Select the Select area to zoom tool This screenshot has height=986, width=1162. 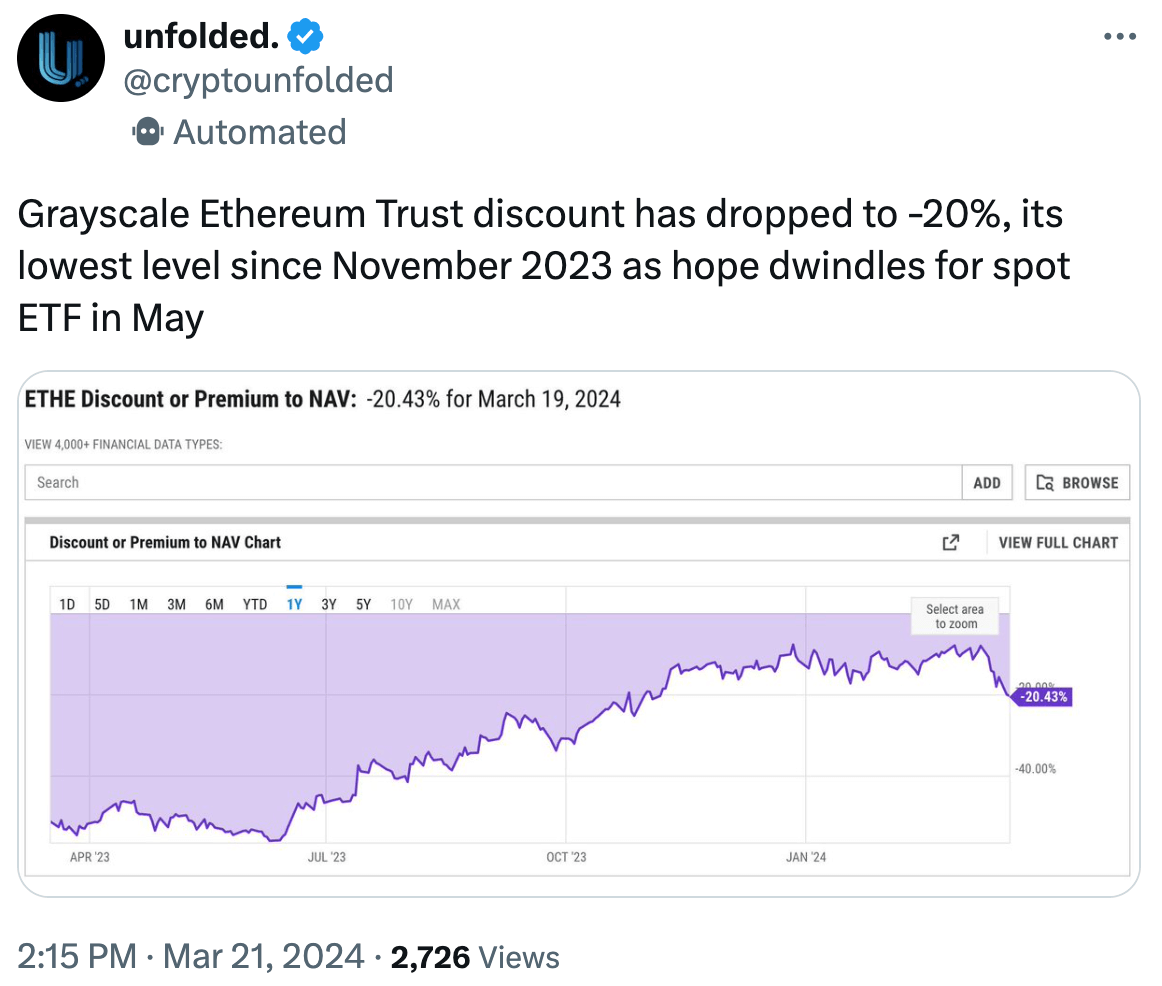pyautogui.click(x=954, y=616)
